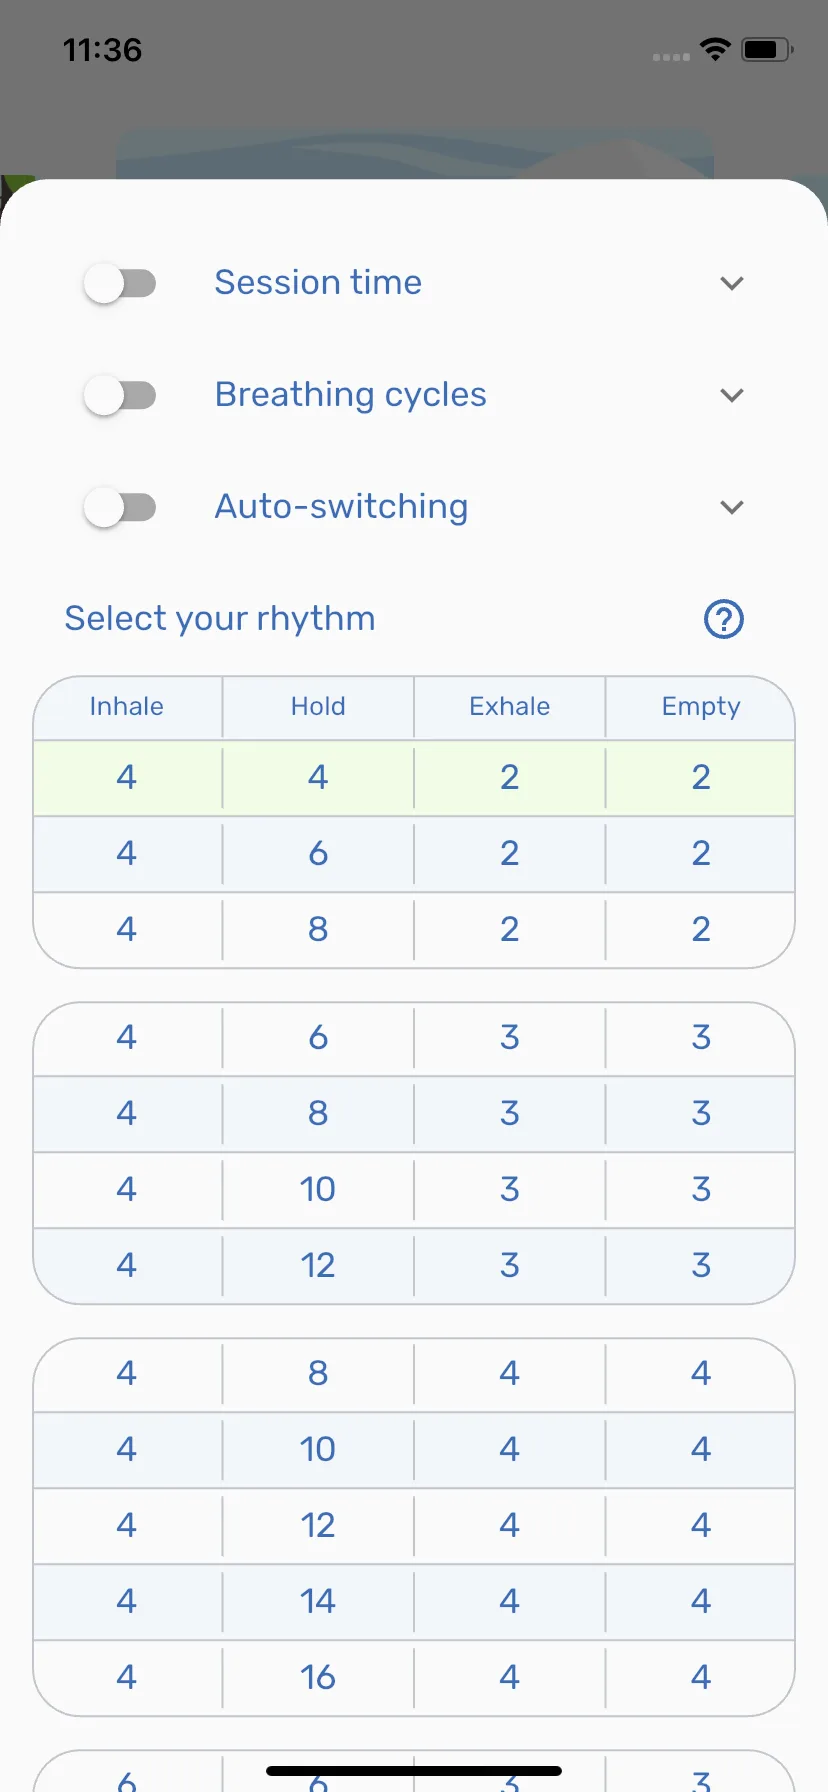Tap the Session time label

tap(318, 283)
